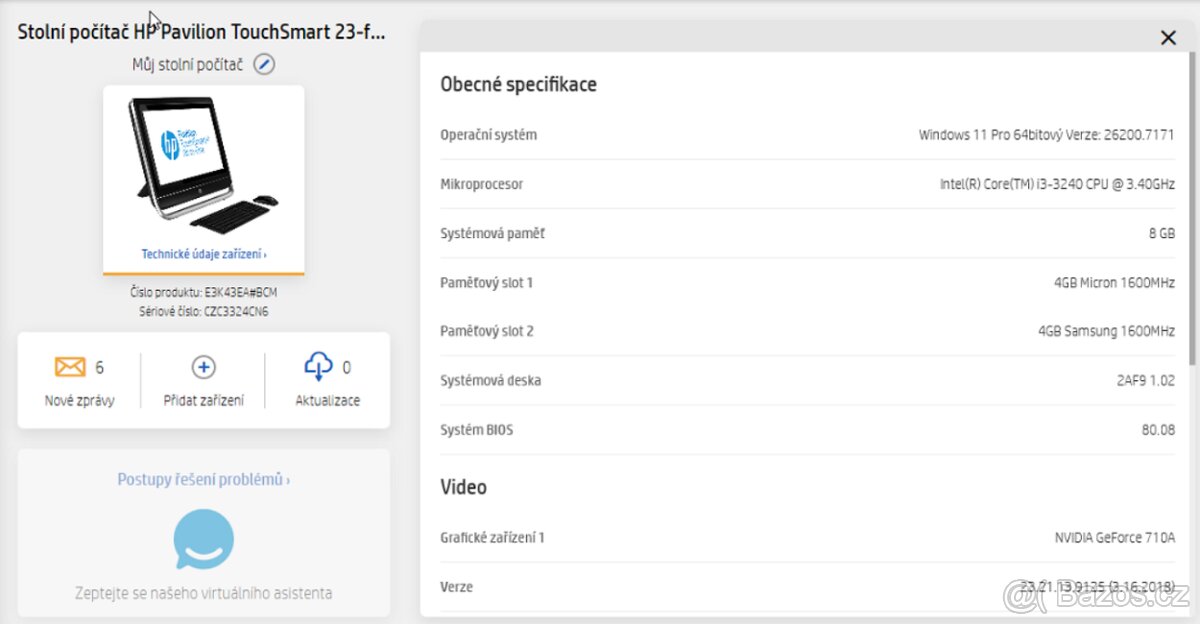Click the virtual assistant smiley chat icon
Image resolution: width=1200 pixels, height=624 pixels.
[204, 539]
